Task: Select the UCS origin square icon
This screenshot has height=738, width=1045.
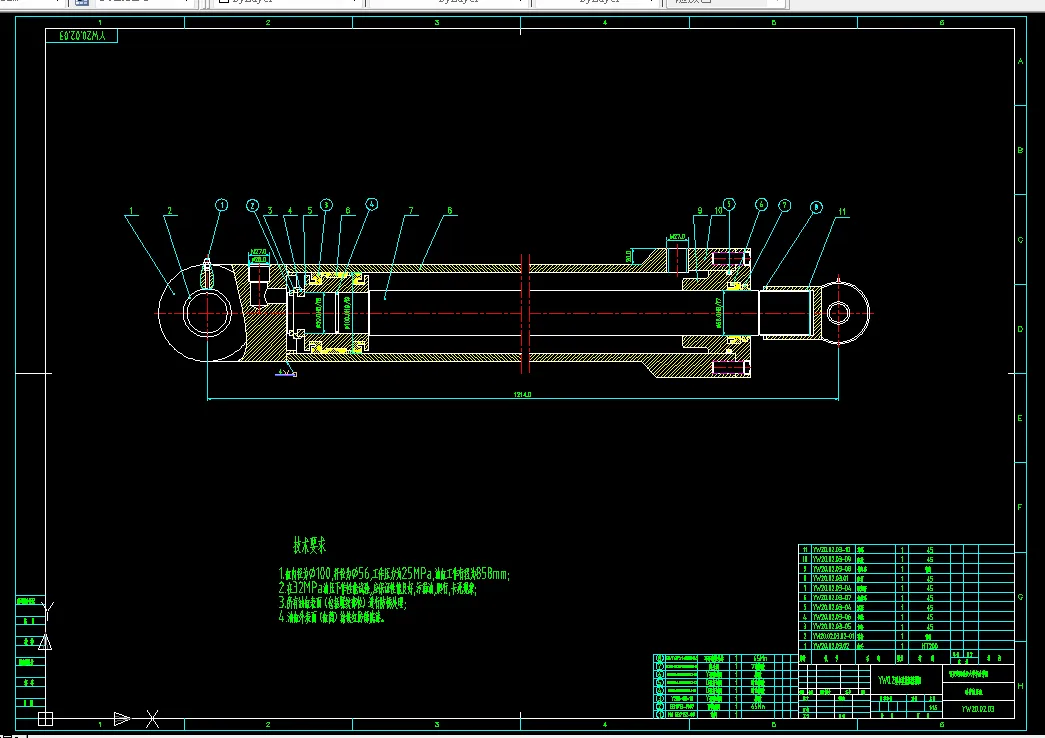Action: 45,719
